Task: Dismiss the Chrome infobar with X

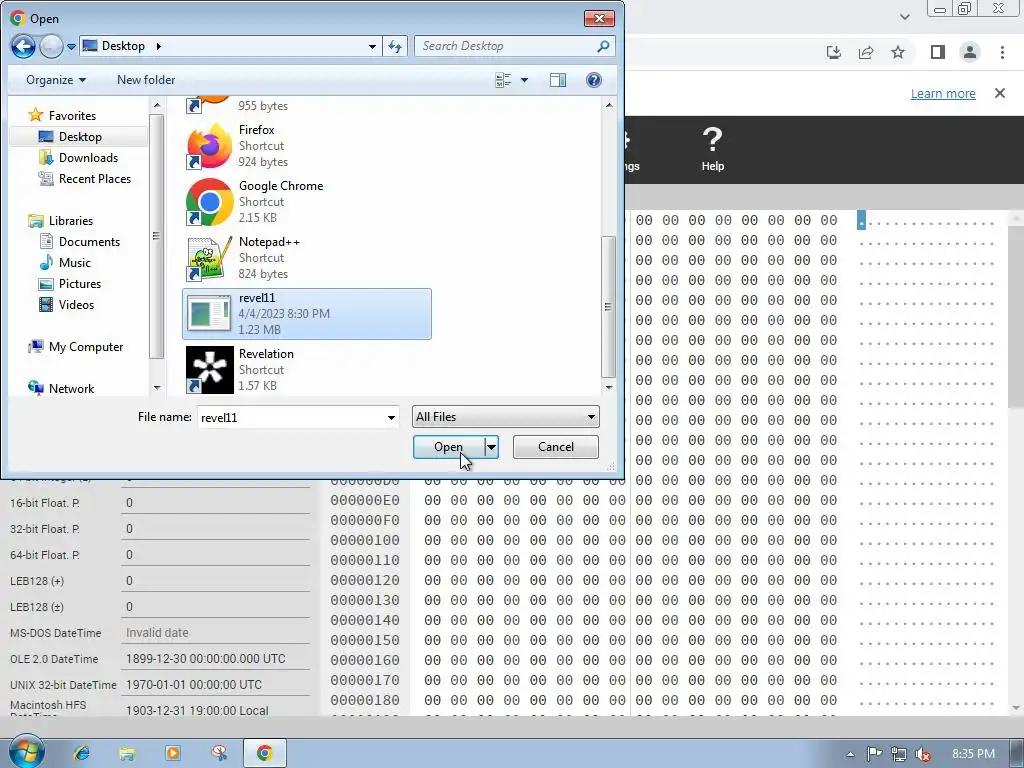Action: click(x=1000, y=93)
